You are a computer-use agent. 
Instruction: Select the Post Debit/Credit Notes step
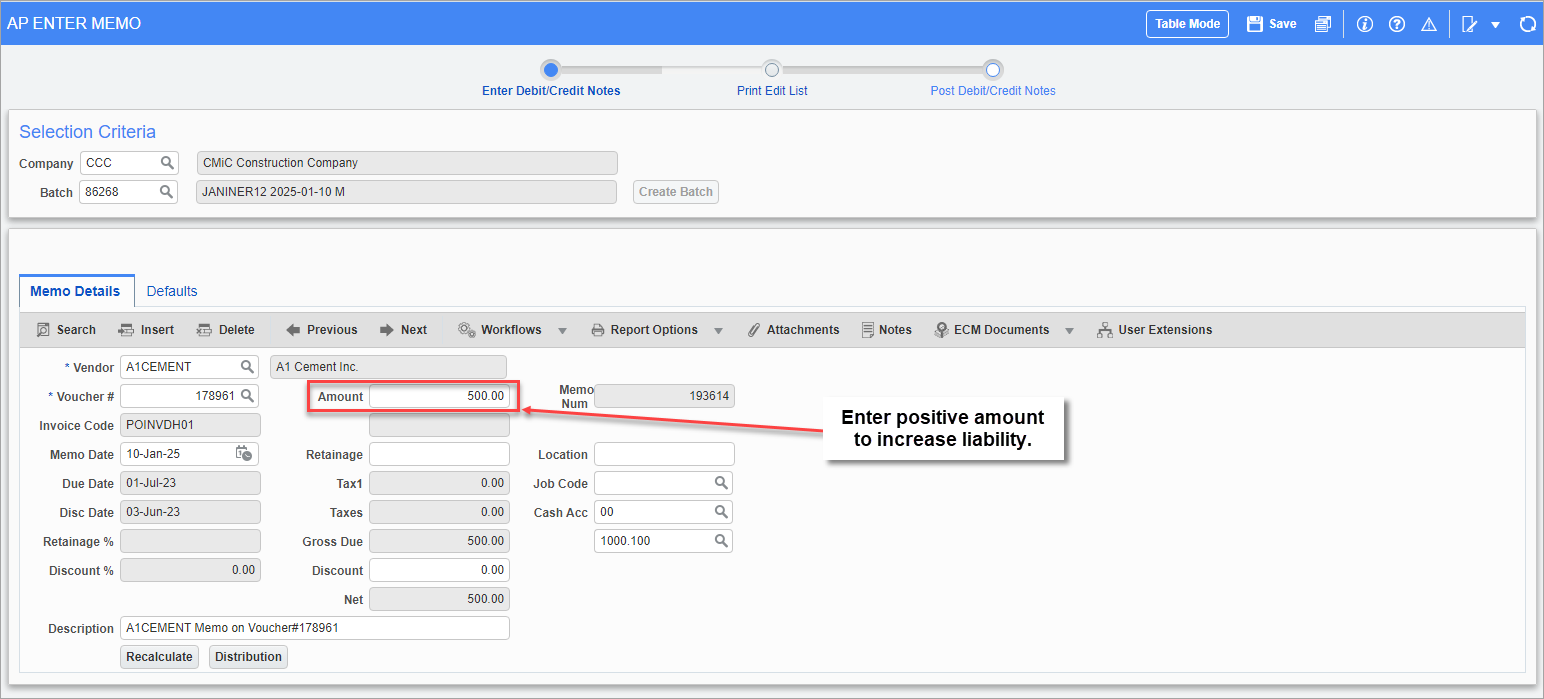pyautogui.click(x=992, y=69)
